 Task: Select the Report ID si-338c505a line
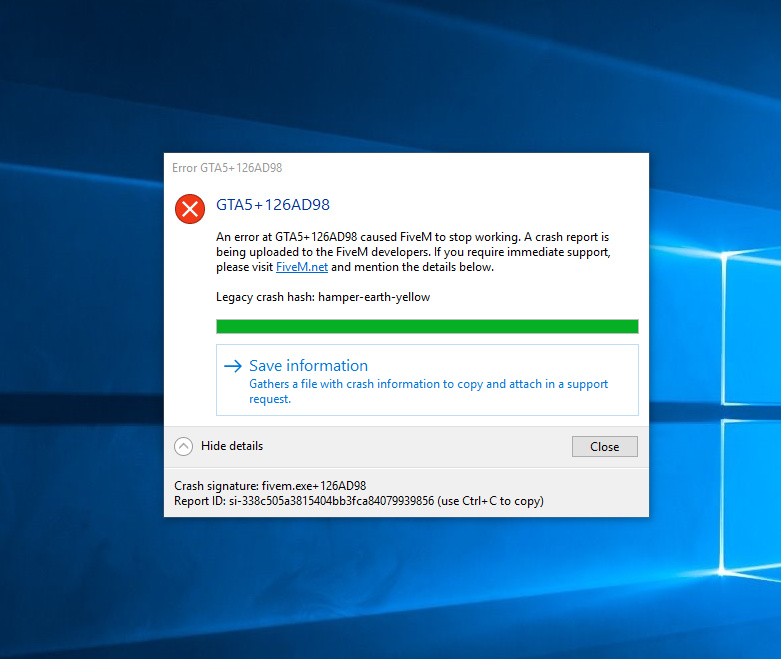click(359, 501)
